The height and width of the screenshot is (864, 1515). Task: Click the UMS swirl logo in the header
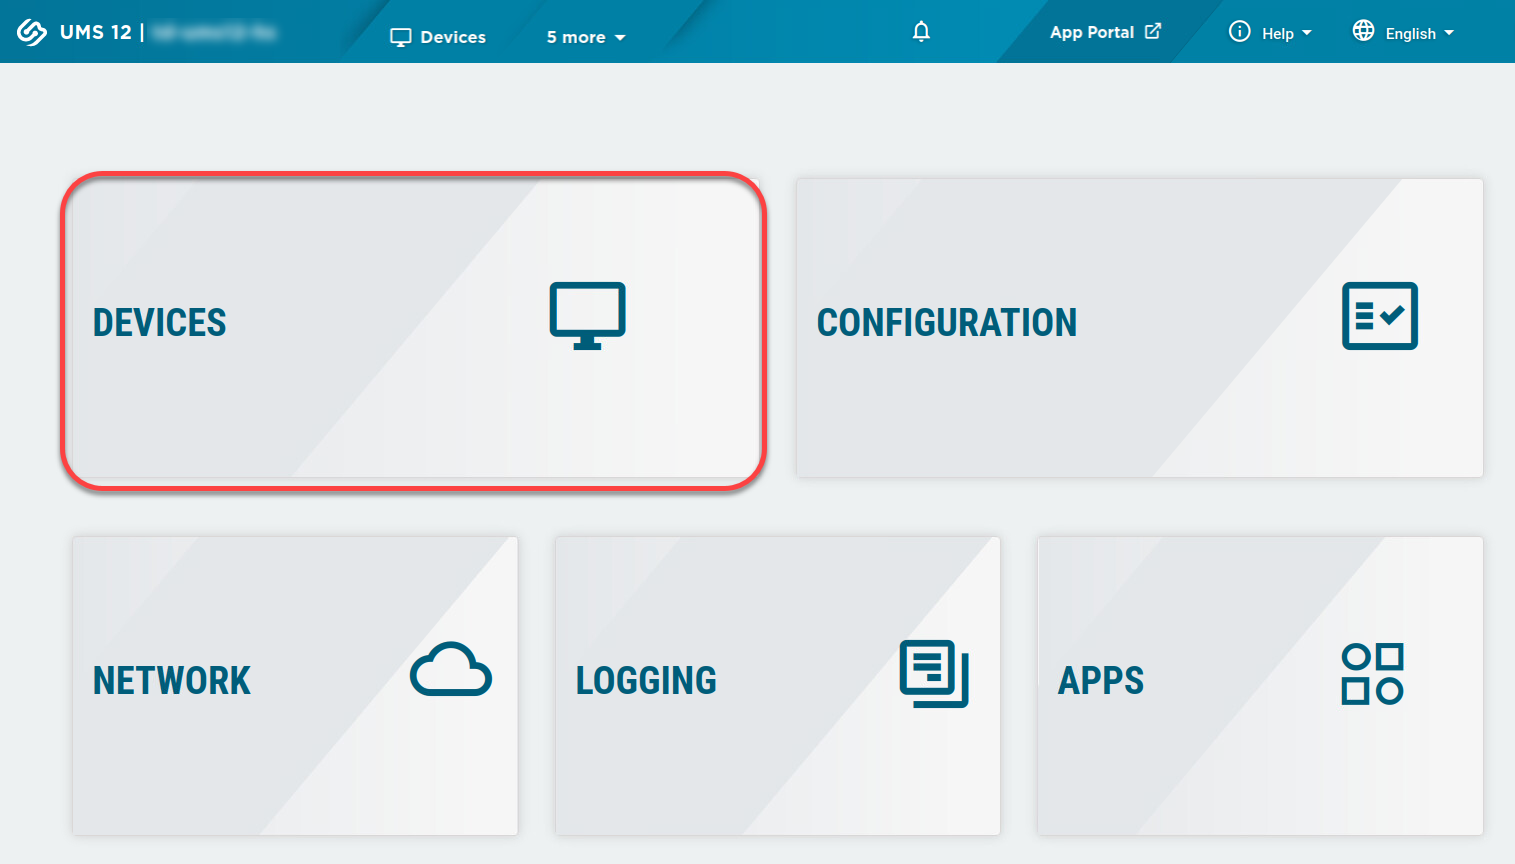[x=32, y=32]
